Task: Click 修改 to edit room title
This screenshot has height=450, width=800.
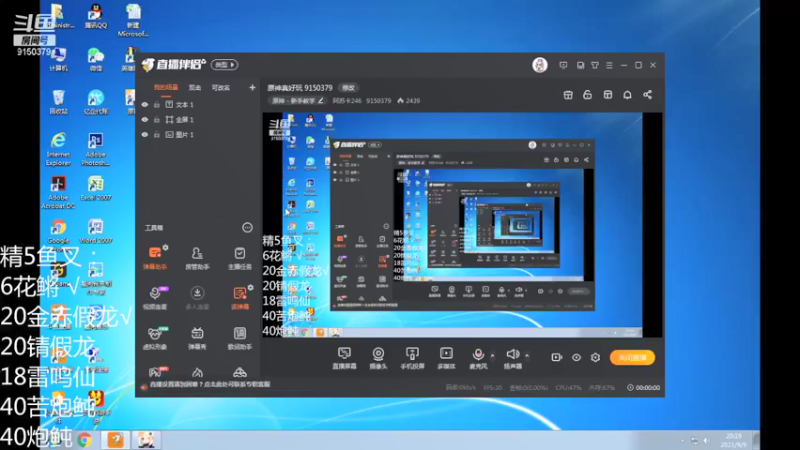Action: pyautogui.click(x=348, y=88)
